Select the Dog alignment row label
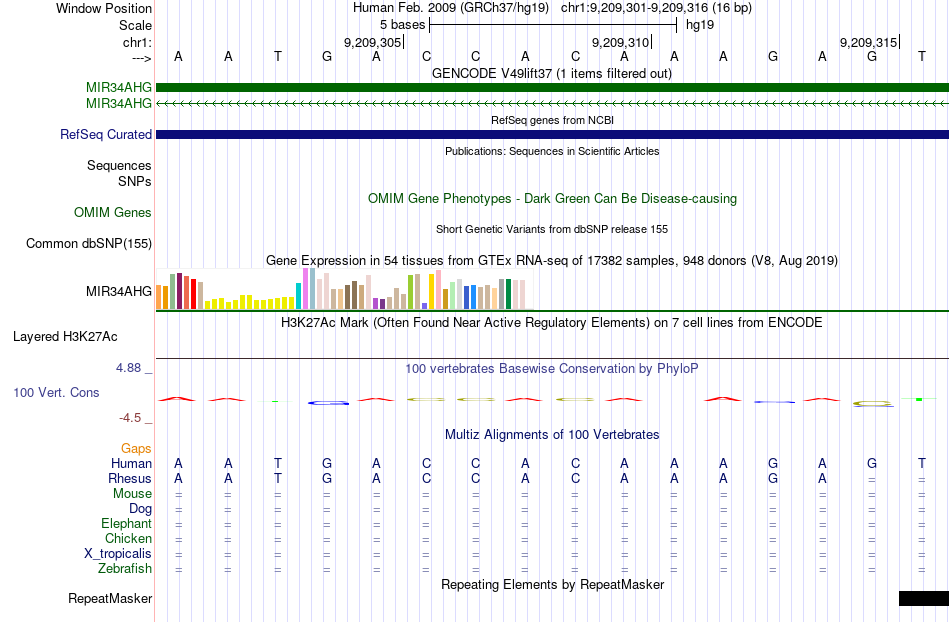This screenshot has height=622, width=950. pos(140,509)
